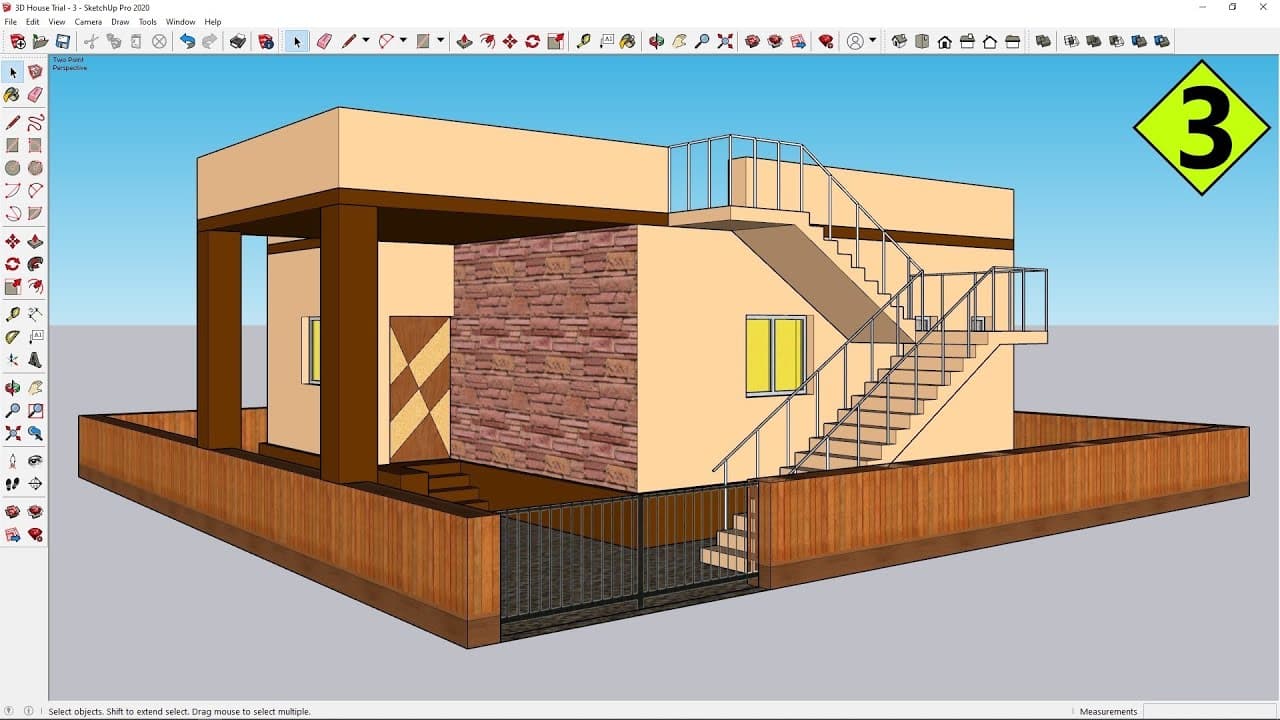Expand the Shapes tool dropdown arrow
This screenshot has width=1280, height=720.
pyautogui.click(x=440, y=41)
